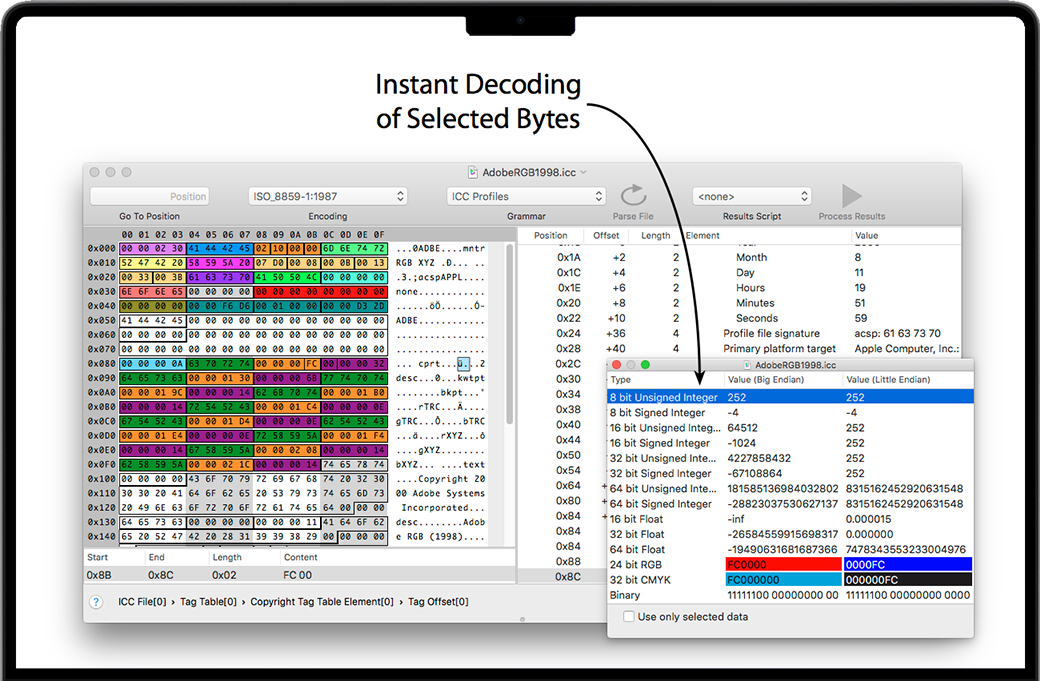This screenshot has height=681, width=1040.
Task: Click the AdobeRGB1998.icc document icon in main title bar
Action: coord(473,172)
